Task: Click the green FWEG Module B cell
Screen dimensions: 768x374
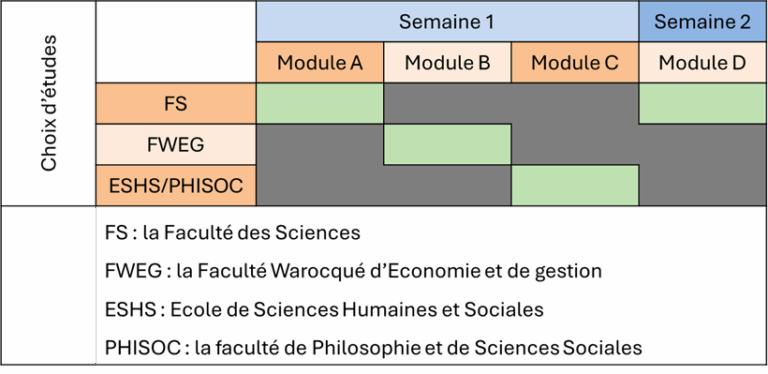Action: (447, 144)
